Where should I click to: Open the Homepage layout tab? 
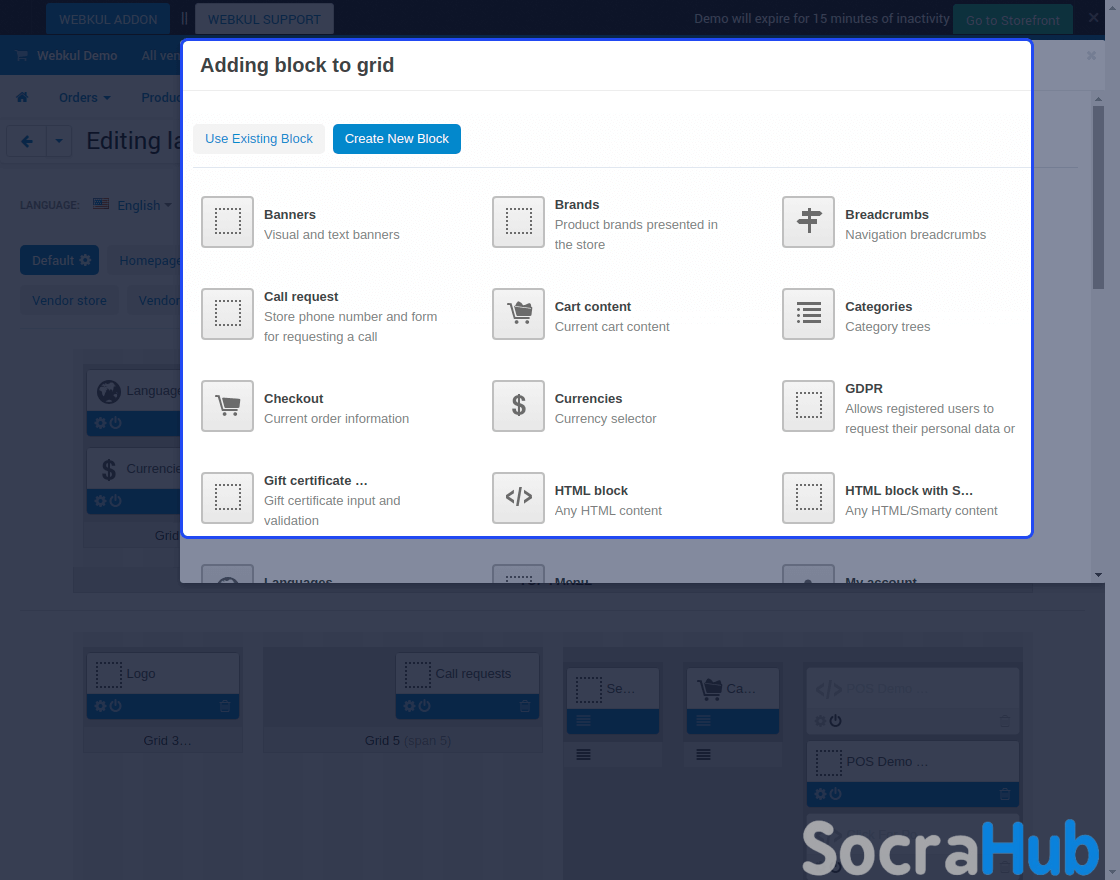148,261
